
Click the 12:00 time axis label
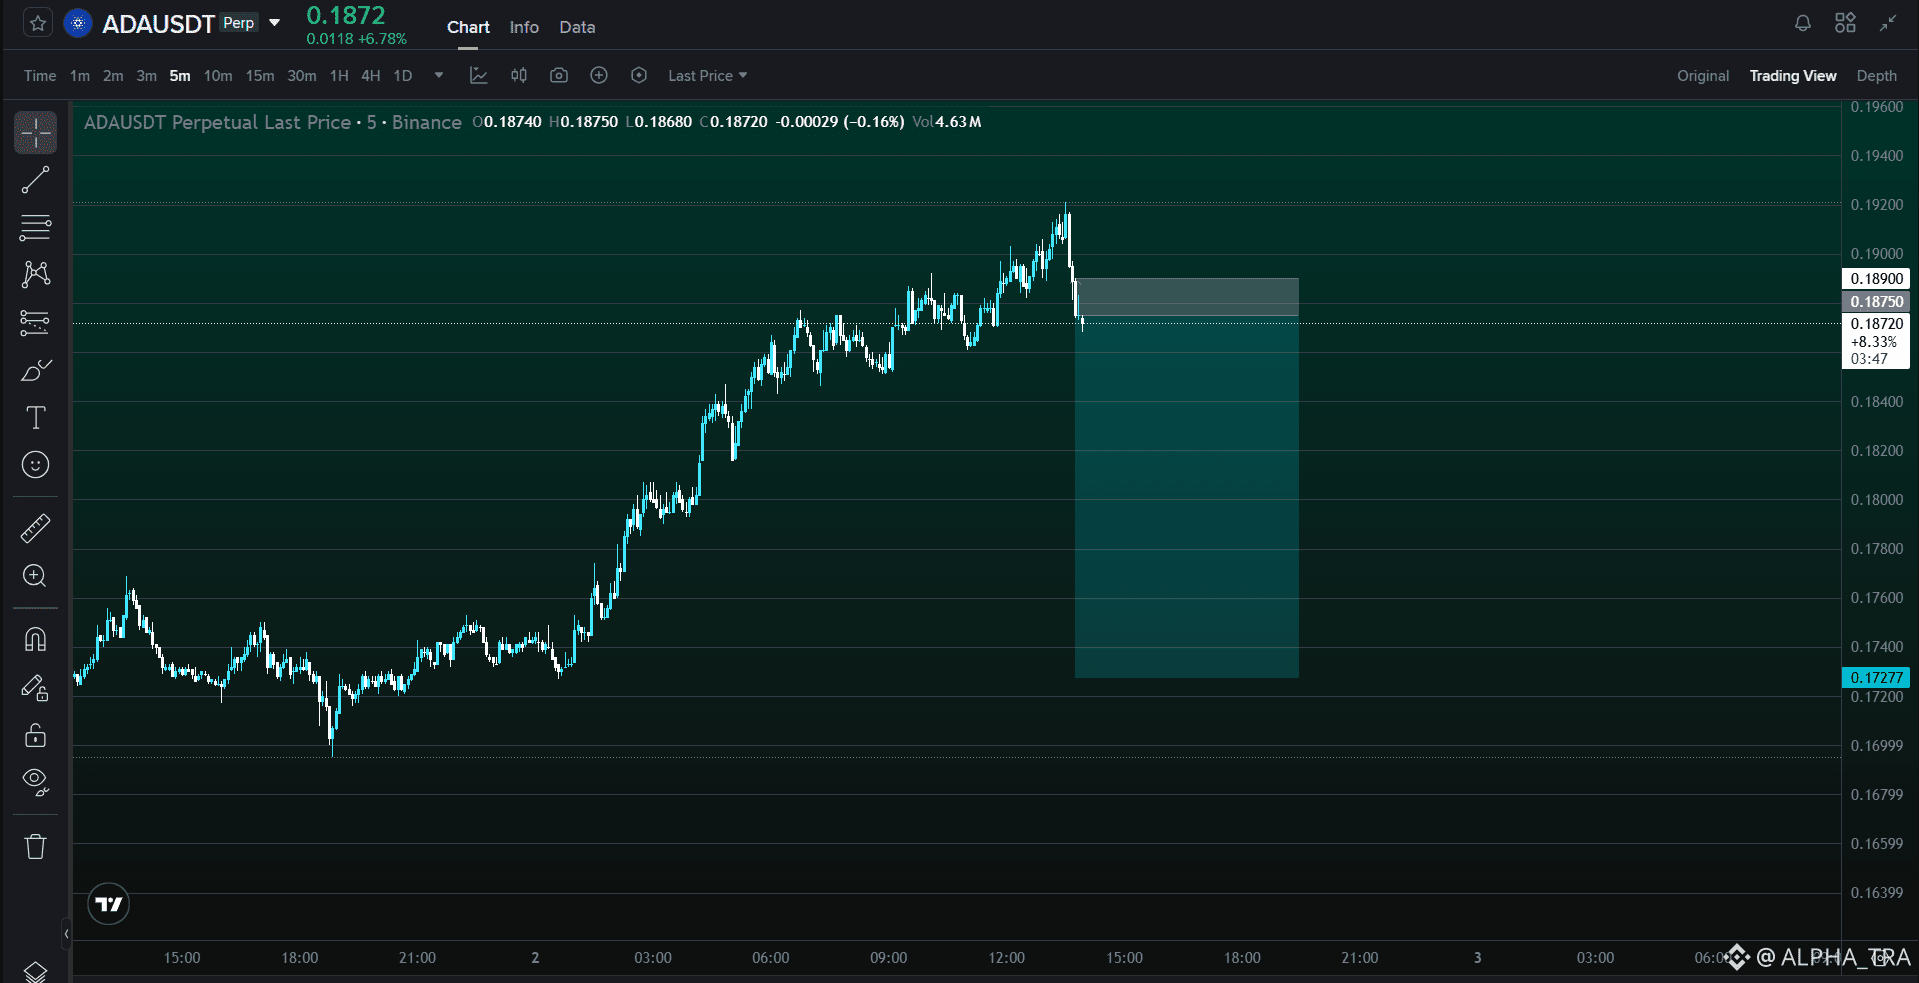coord(1007,958)
